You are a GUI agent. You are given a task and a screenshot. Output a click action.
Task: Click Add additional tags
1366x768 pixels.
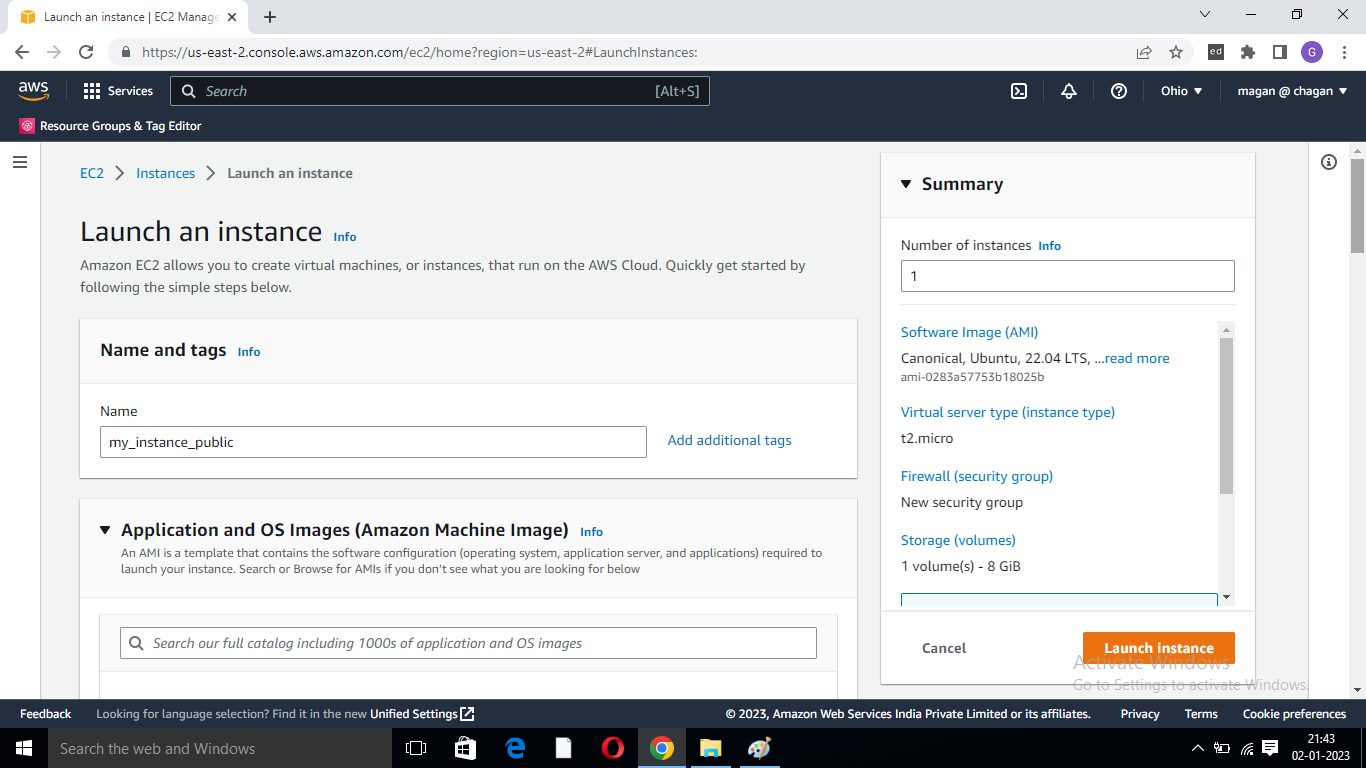729,440
